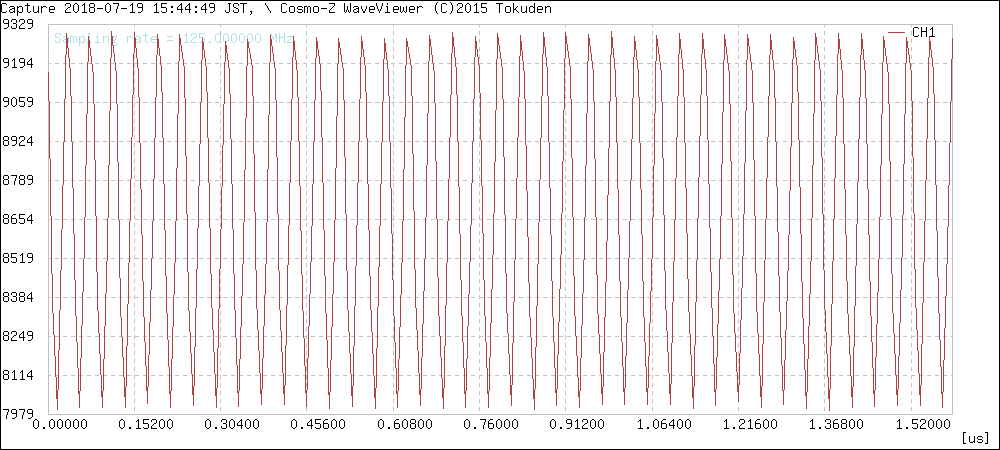Click the 0.00000 x-axis tick label

60,425
